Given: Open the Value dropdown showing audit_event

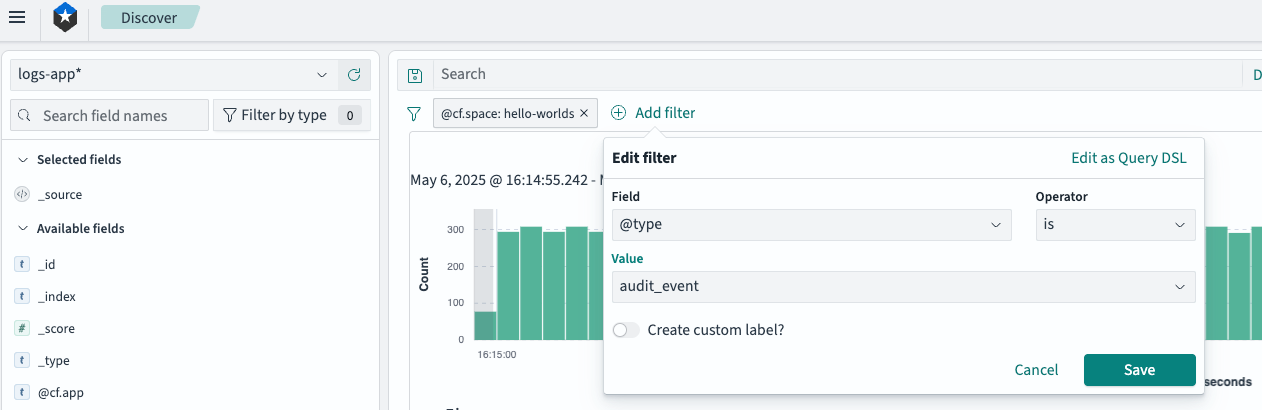Looking at the screenshot, I should [904, 286].
